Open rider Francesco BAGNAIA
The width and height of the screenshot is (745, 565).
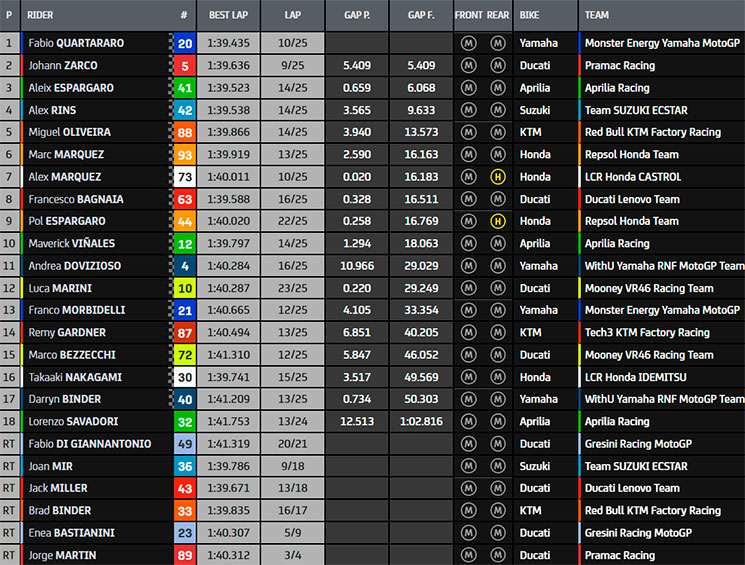76,199
